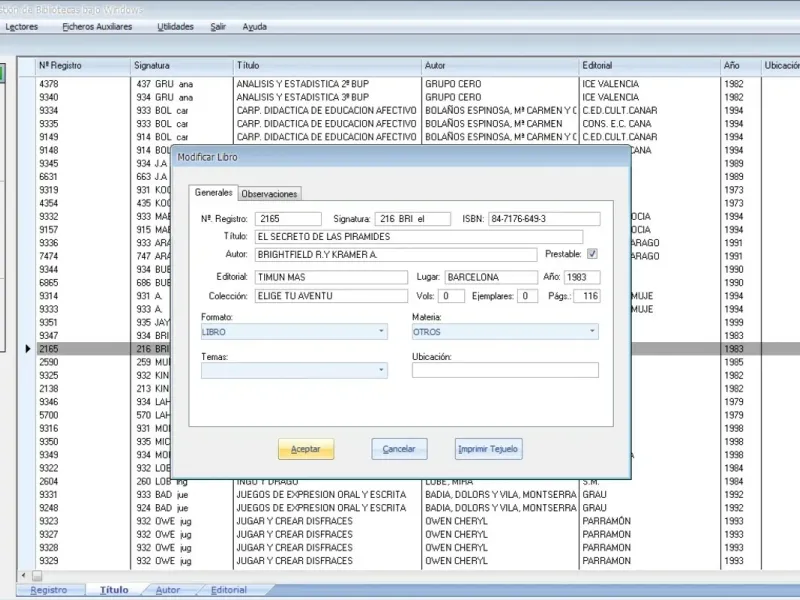The image size is (800, 600).
Task: Switch to the Observaciones tab
Action: pos(269,194)
